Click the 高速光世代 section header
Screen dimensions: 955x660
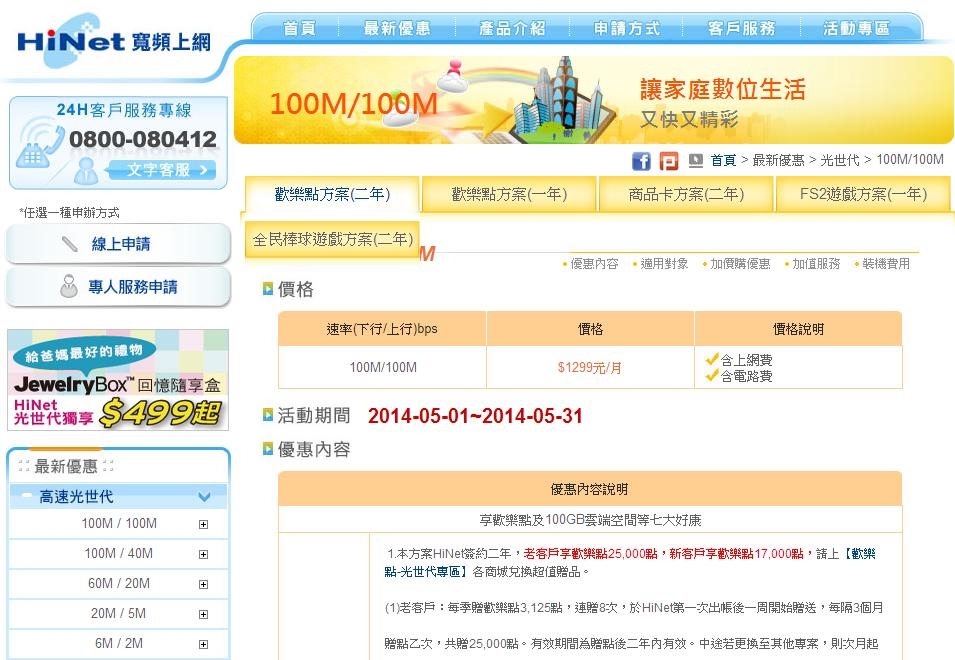click(x=118, y=497)
